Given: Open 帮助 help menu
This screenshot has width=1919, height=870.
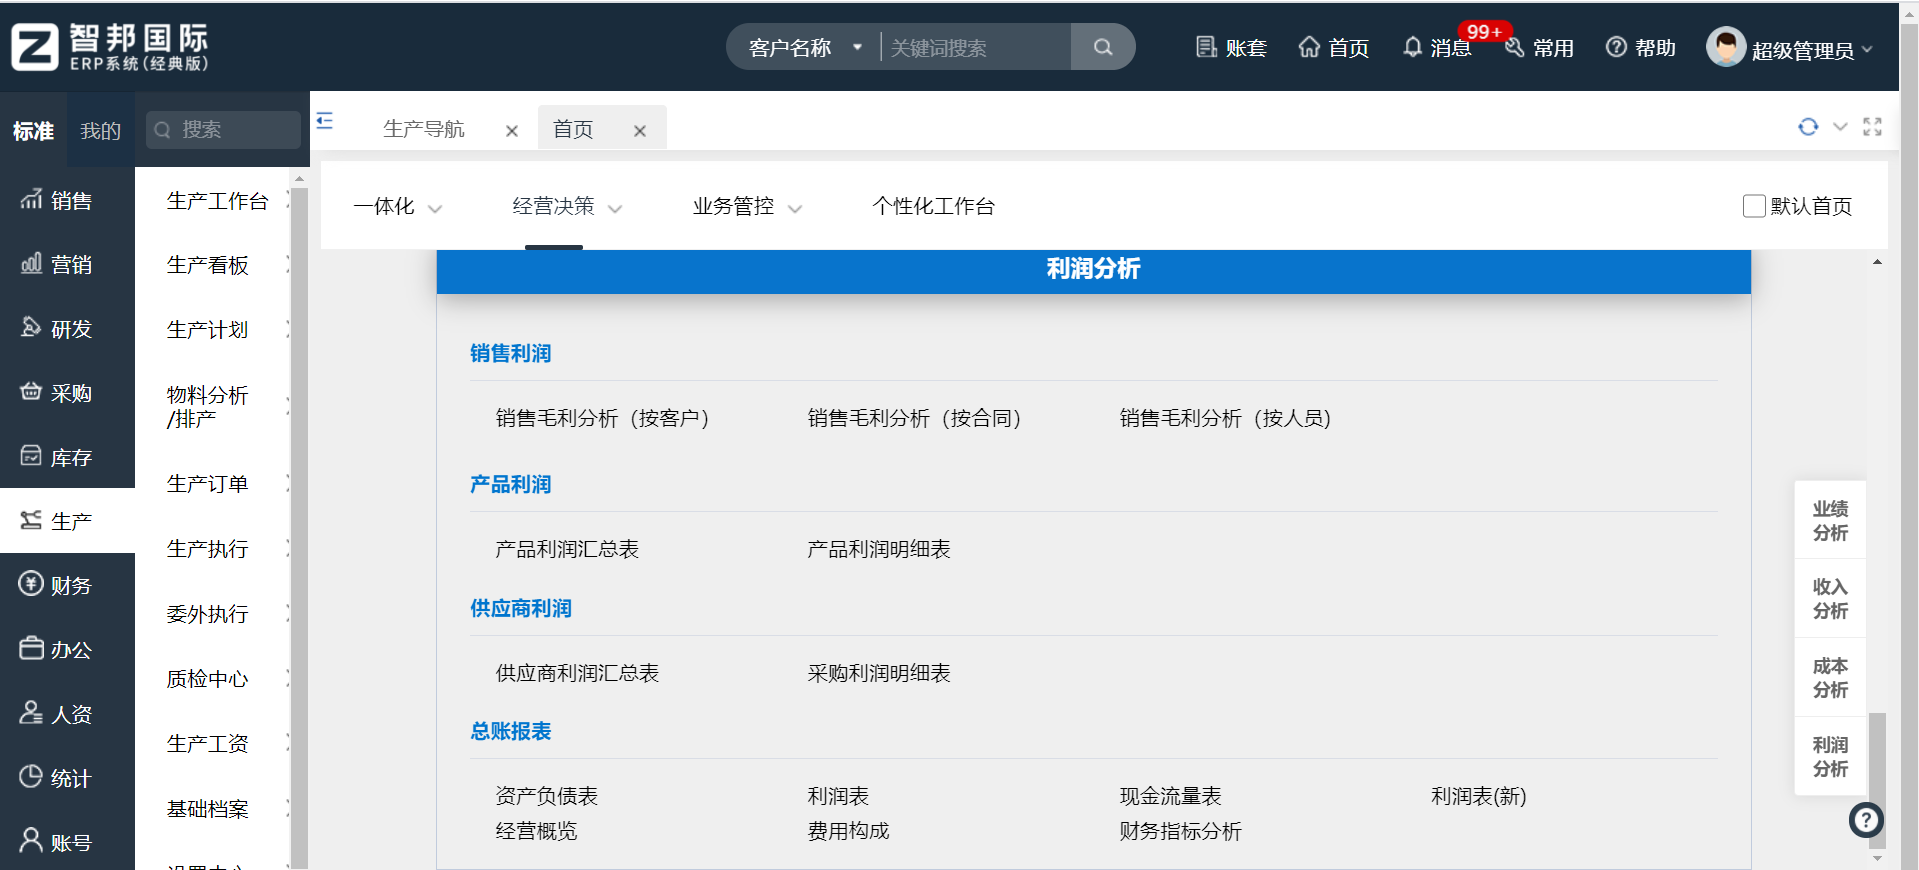Looking at the screenshot, I should click(1640, 48).
